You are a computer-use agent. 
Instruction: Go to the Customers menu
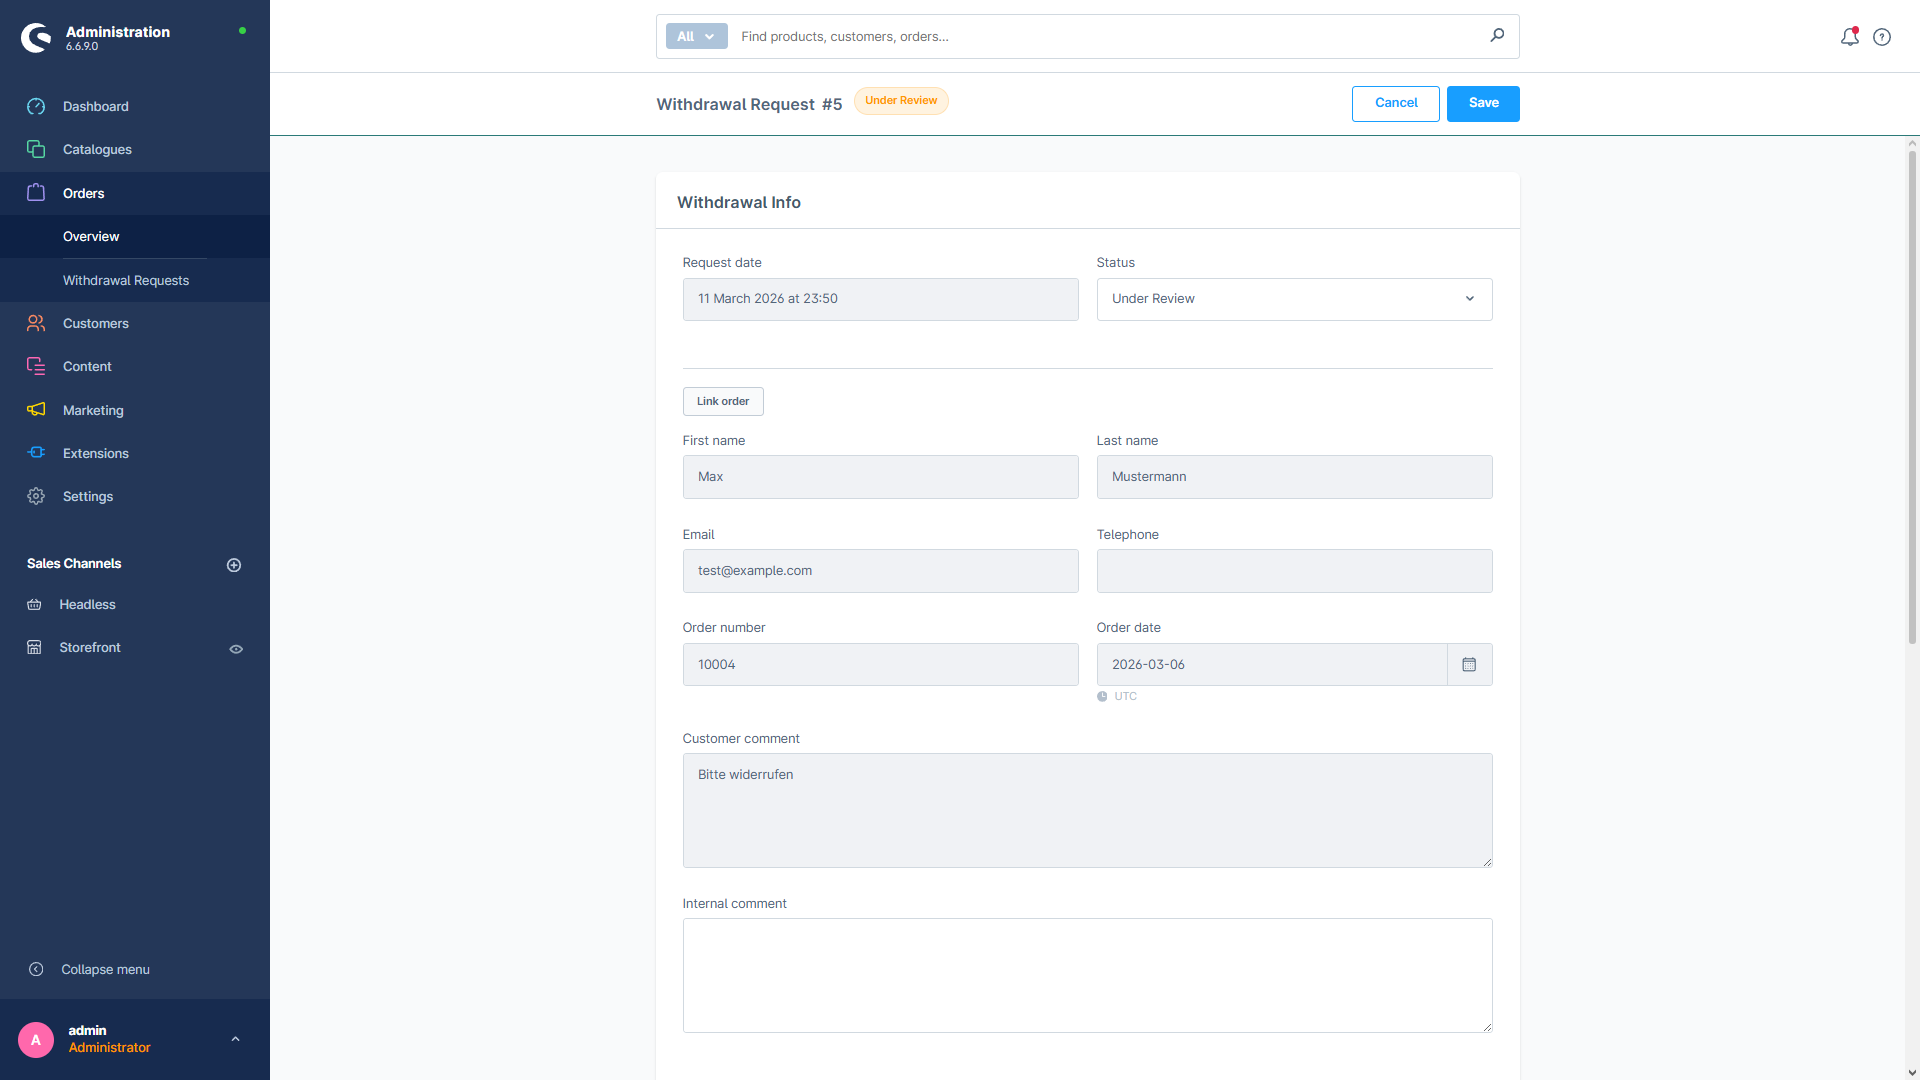tap(95, 324)
